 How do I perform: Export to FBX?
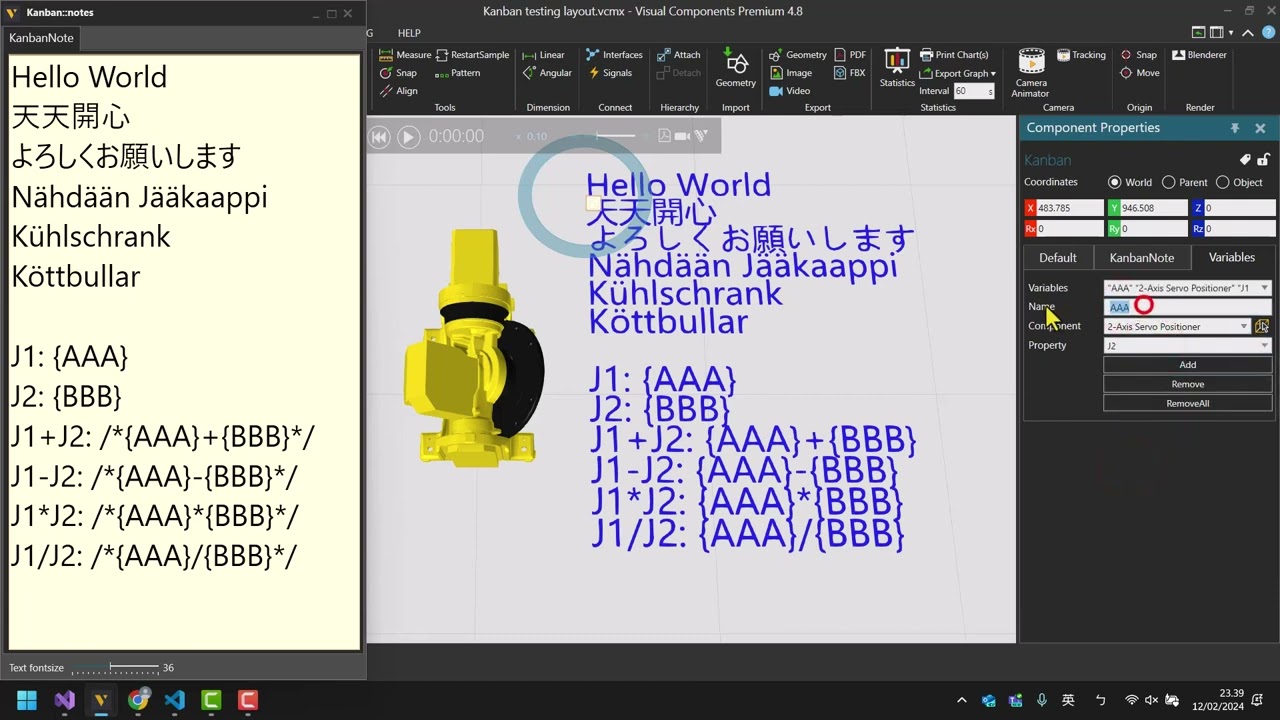pos(850,73)
